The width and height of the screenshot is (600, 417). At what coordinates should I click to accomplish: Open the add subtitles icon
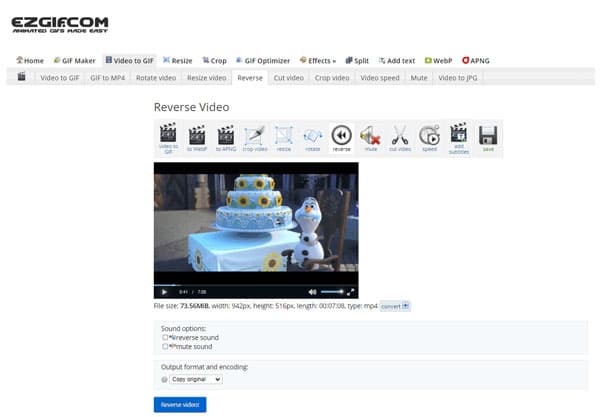[459, 138]
